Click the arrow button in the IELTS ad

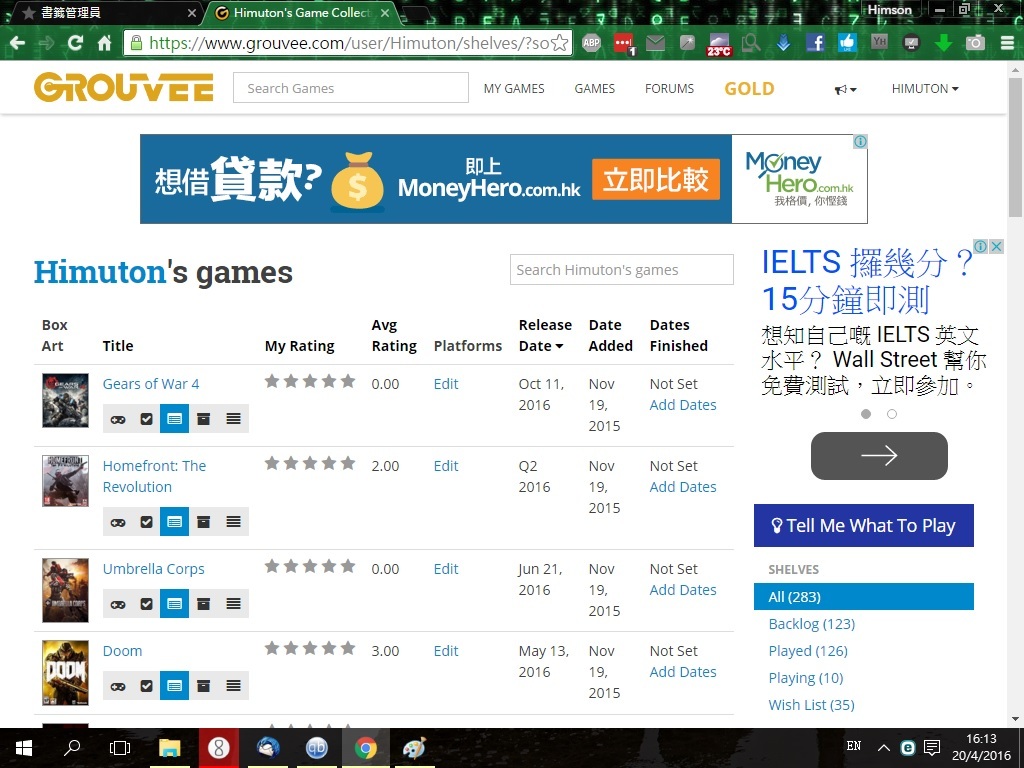click(x=879, y=456)
